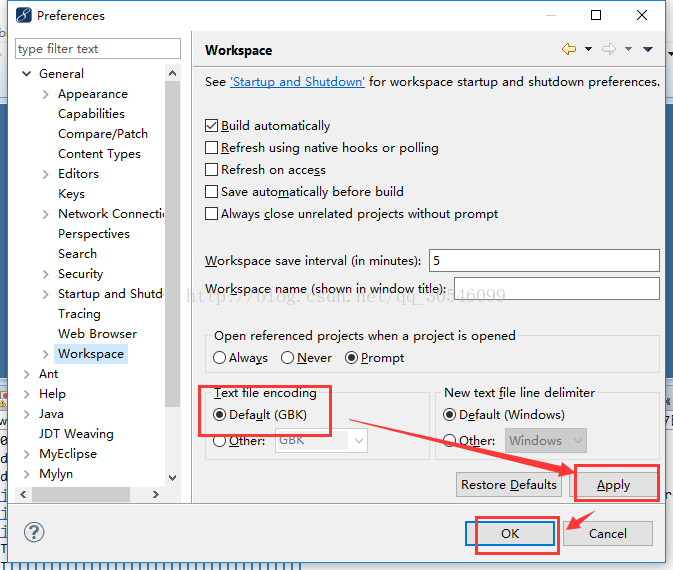The height and width of the screenshot is (570, 673).
Task: Maximize the Preferences window
Action: click(596, 15)
